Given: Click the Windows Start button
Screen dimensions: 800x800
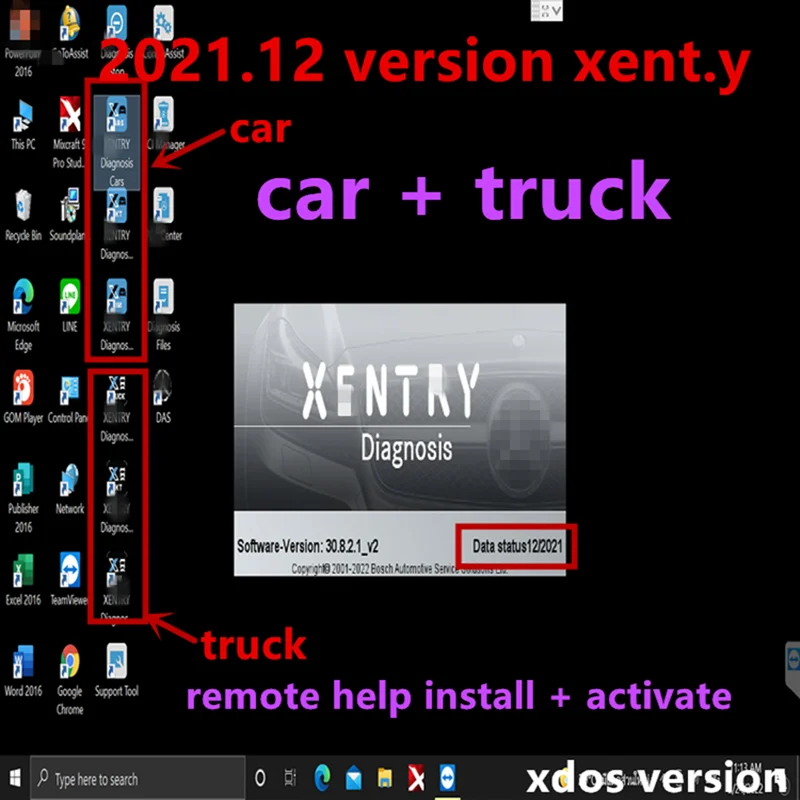Looking at the screenshot, I should click(15, 779).
